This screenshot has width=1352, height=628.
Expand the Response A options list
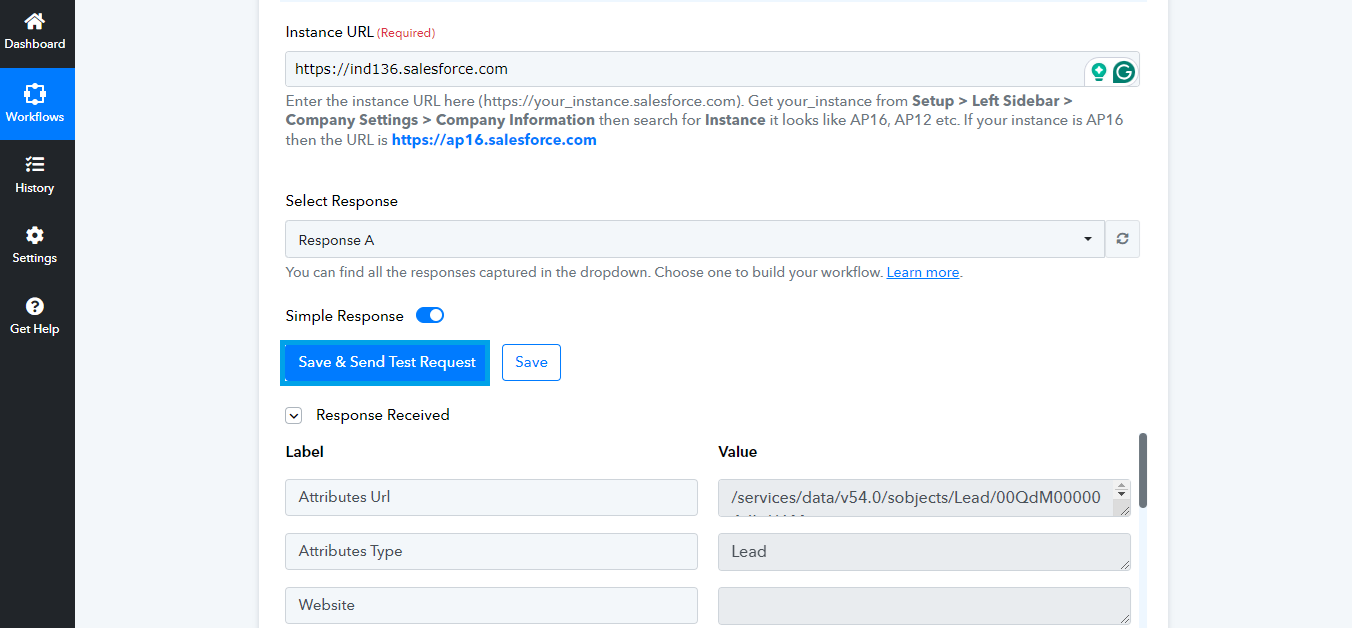coord(1087,239)
